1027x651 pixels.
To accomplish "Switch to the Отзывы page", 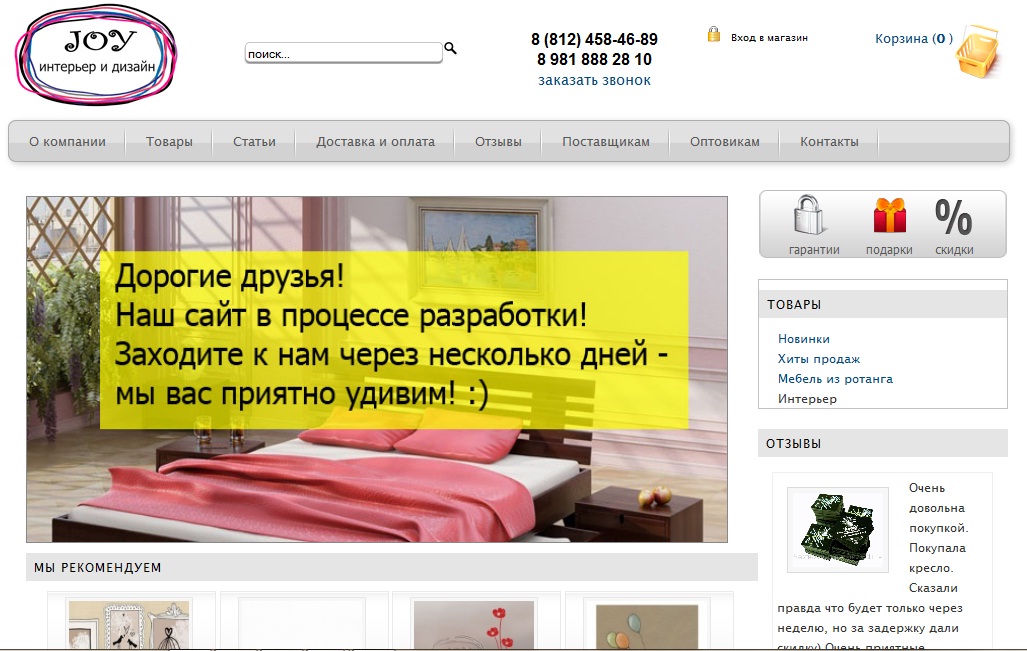I will pos(497,141).
